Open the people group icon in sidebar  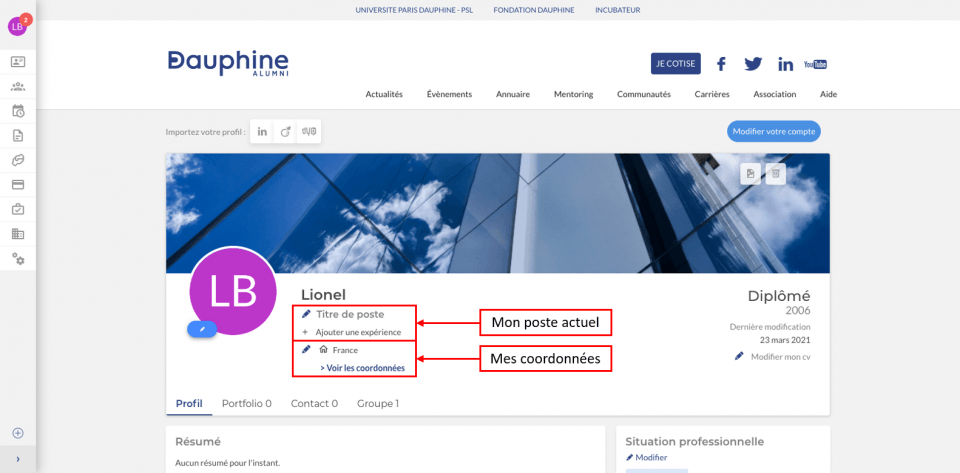[x=18, y=86]
